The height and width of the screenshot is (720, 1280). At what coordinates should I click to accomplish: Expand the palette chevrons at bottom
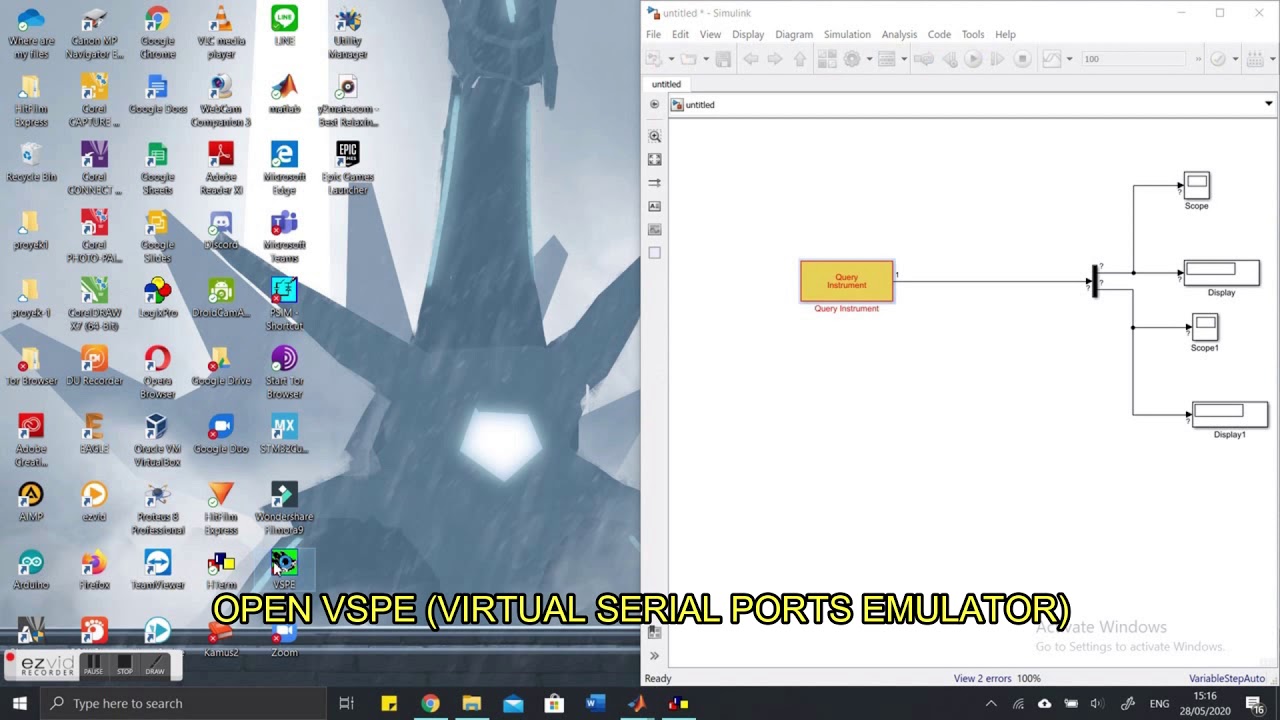point(654,656)
